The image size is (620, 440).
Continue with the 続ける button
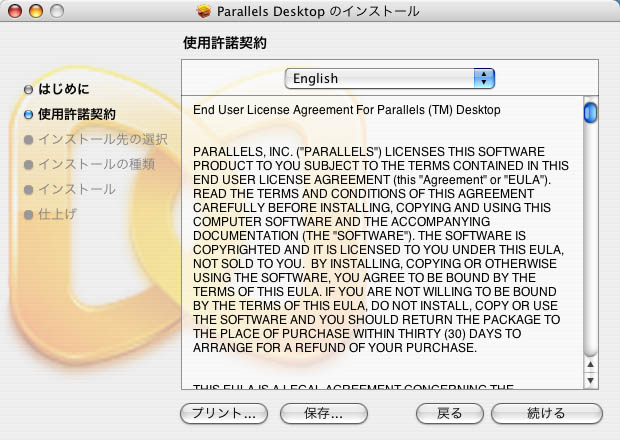coord(546,413)
